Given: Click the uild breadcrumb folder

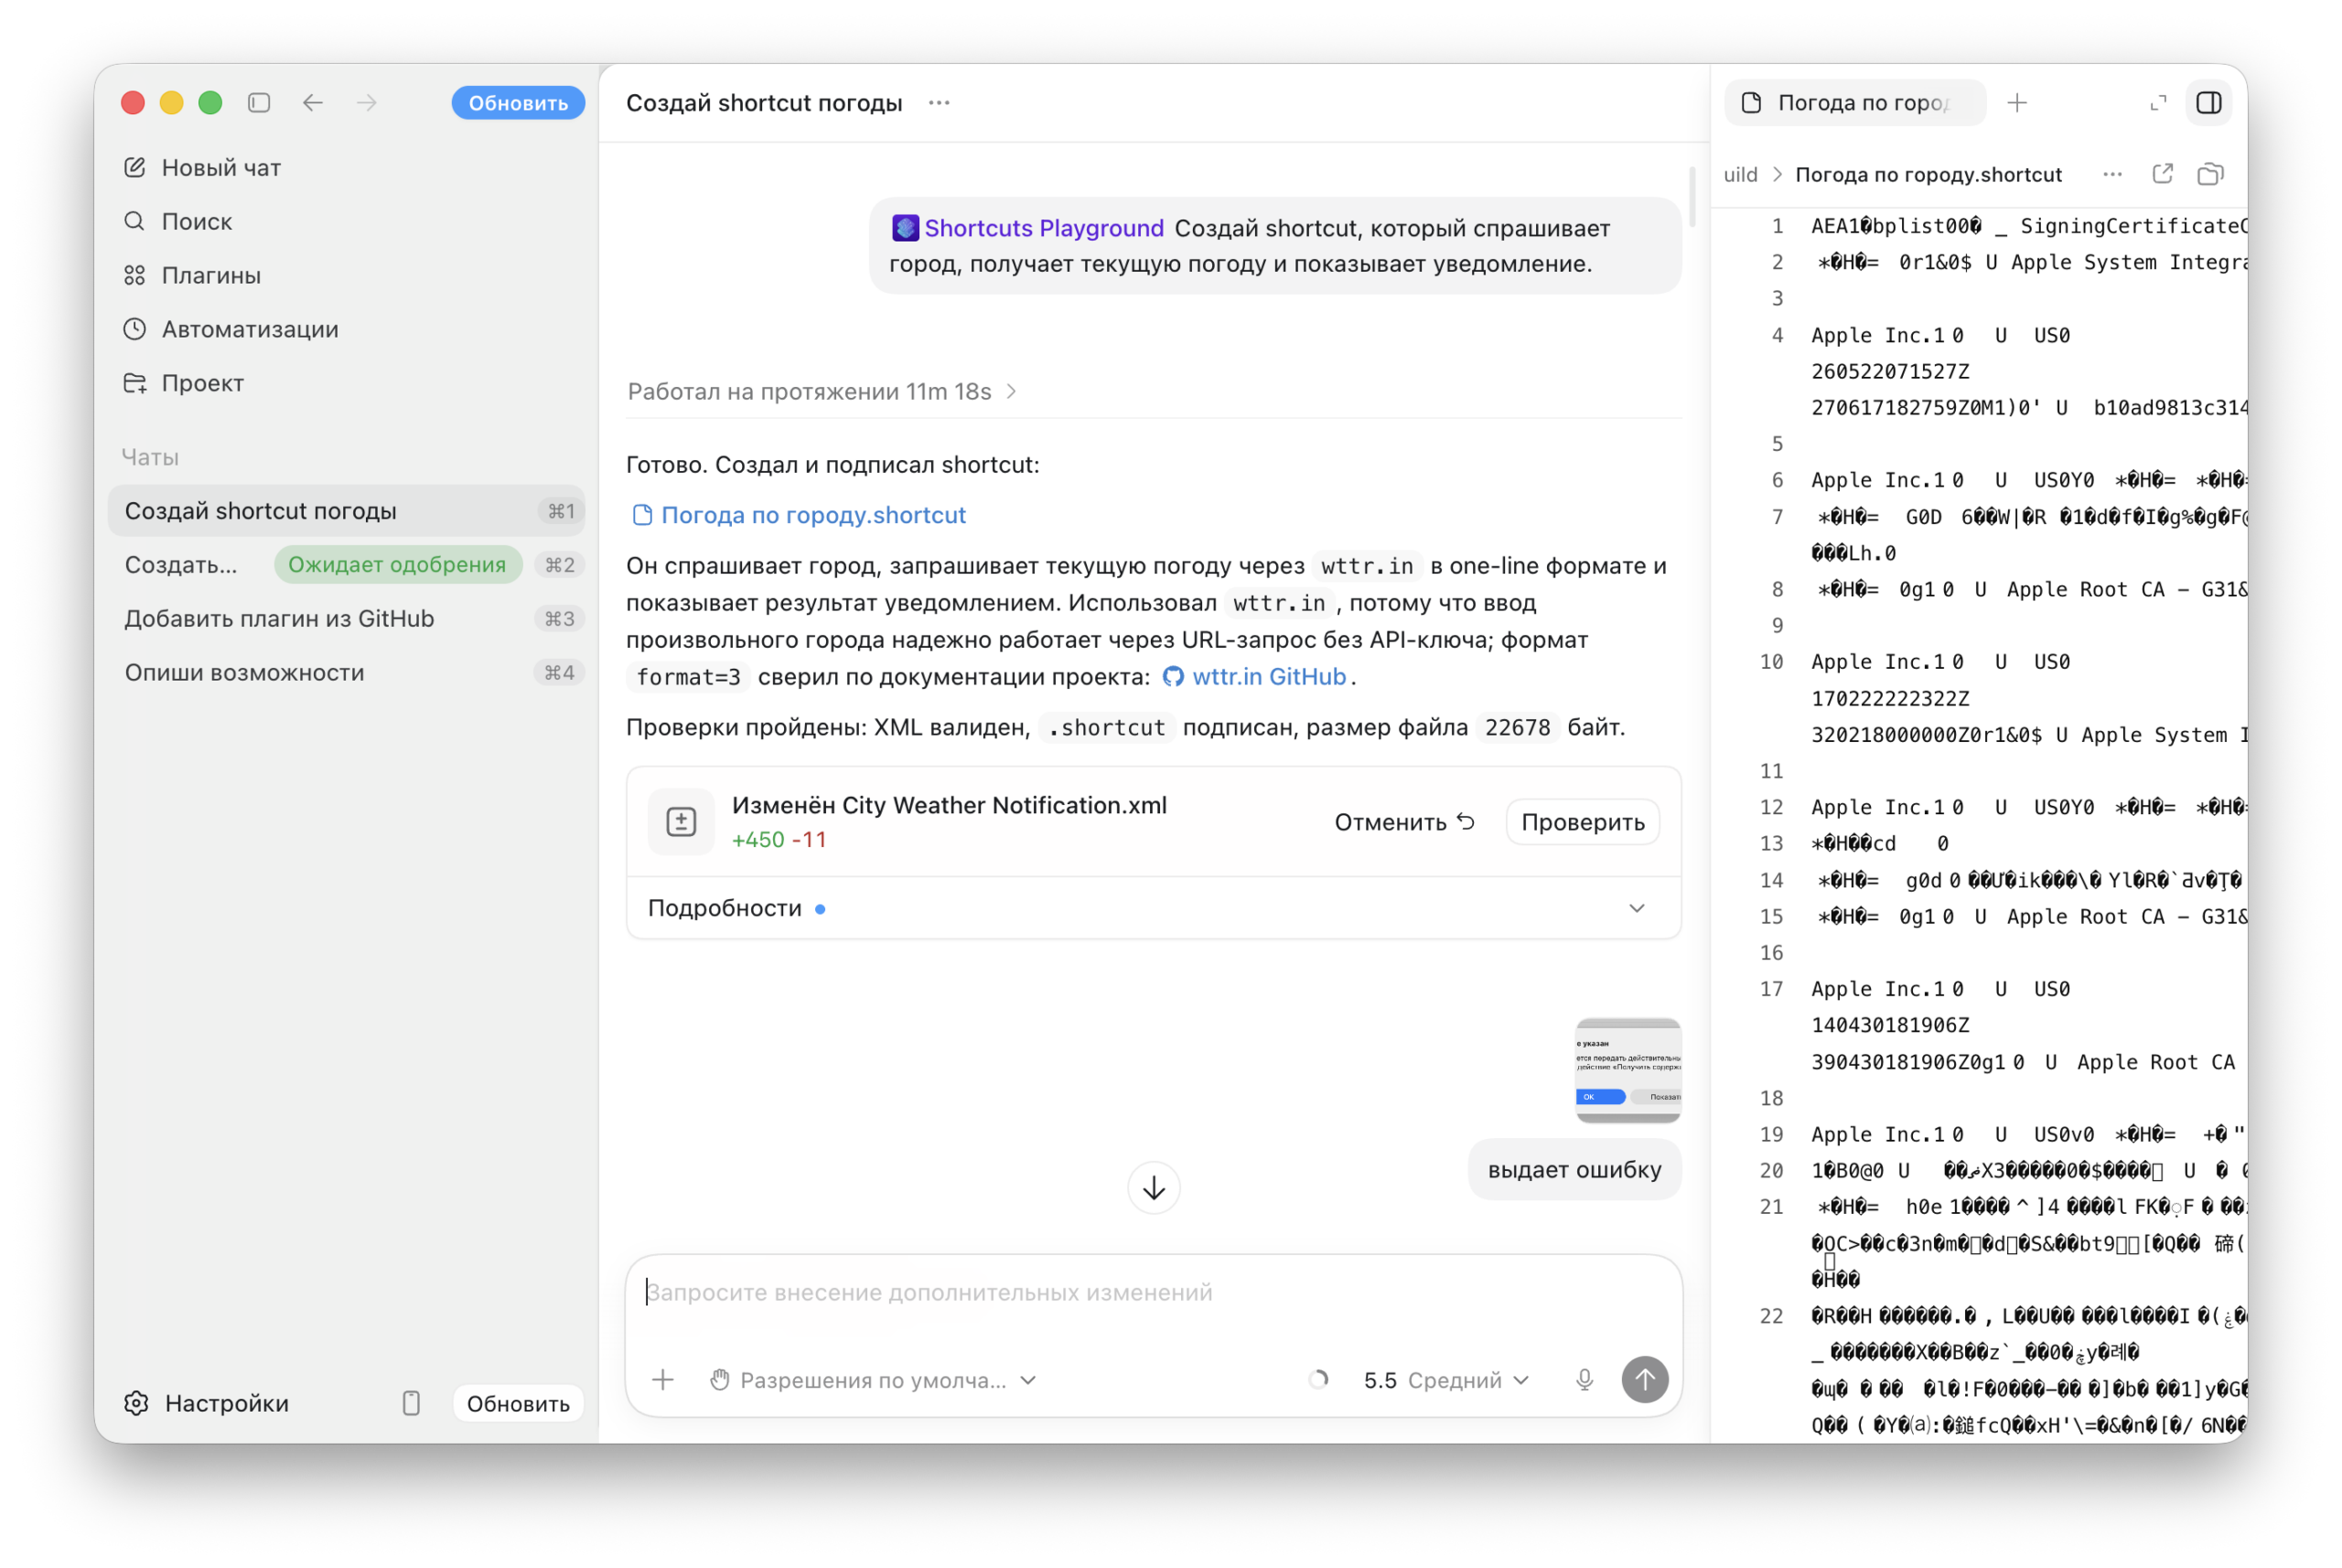Looking at the screenshot, I should 1740,175.
